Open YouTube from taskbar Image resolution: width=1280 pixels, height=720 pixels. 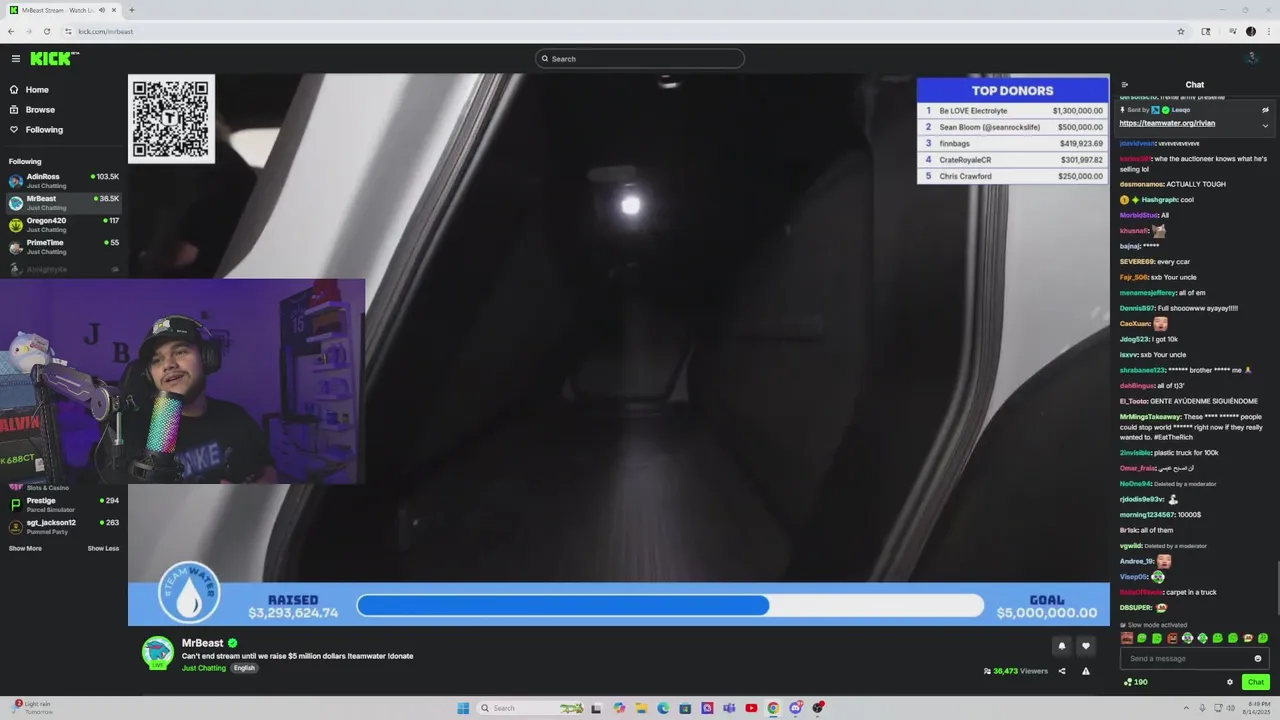(751, 708)
